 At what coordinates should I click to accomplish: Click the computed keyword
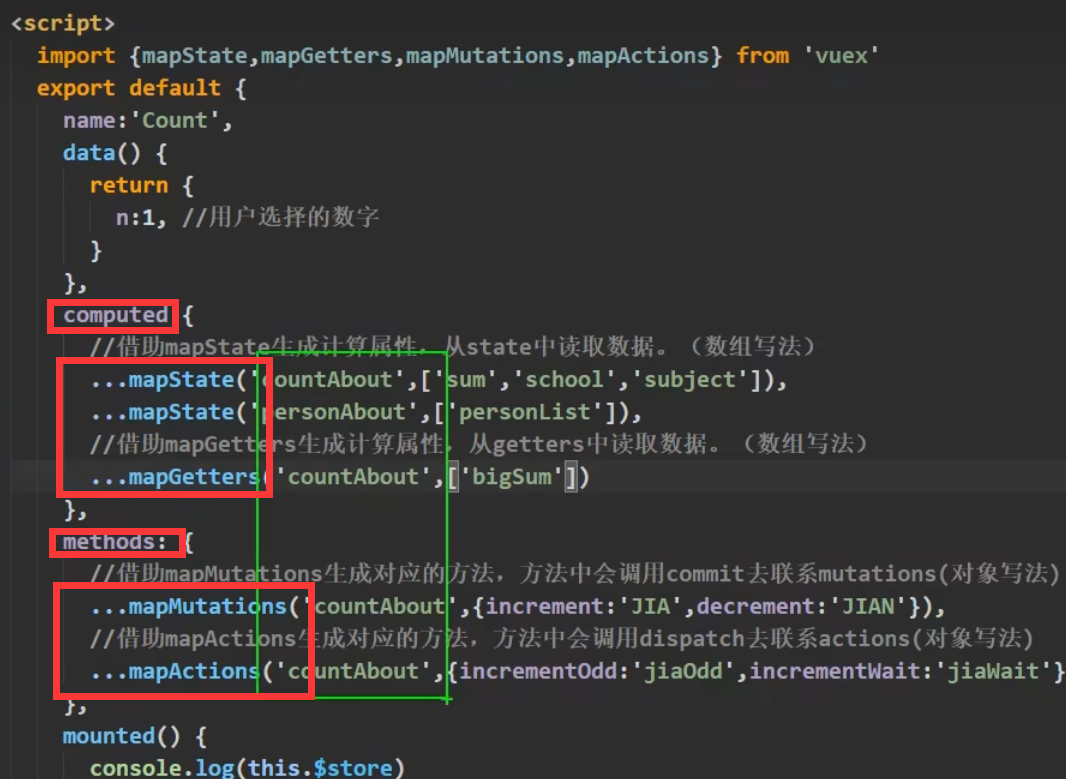click(115, 315)
